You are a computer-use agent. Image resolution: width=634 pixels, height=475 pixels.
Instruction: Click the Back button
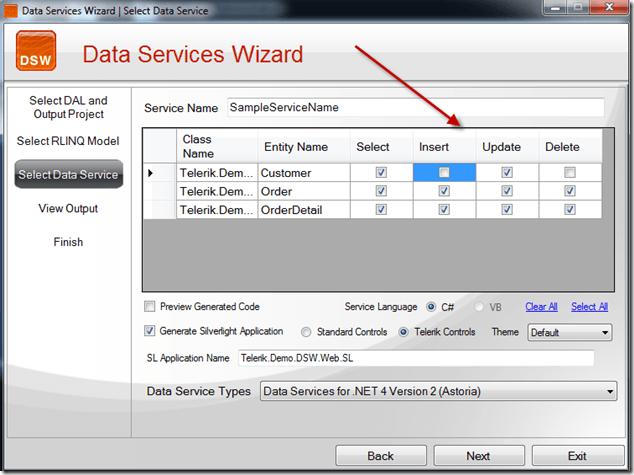click(380, 456)
